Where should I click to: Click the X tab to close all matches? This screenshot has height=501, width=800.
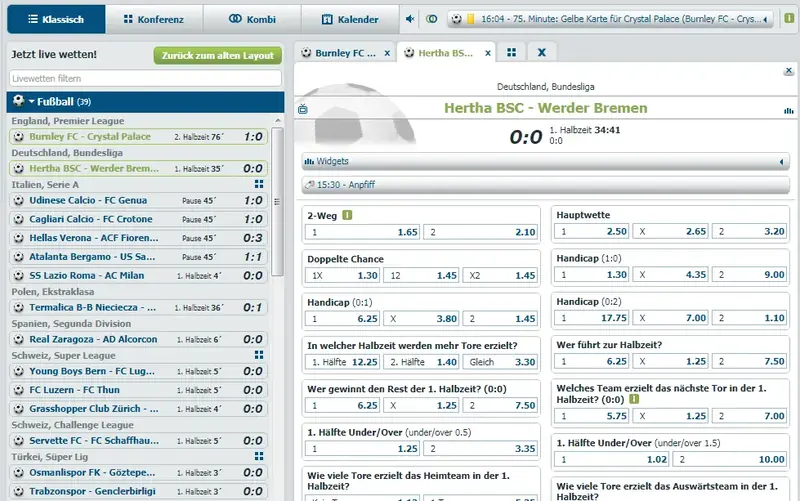click(542, 53)
